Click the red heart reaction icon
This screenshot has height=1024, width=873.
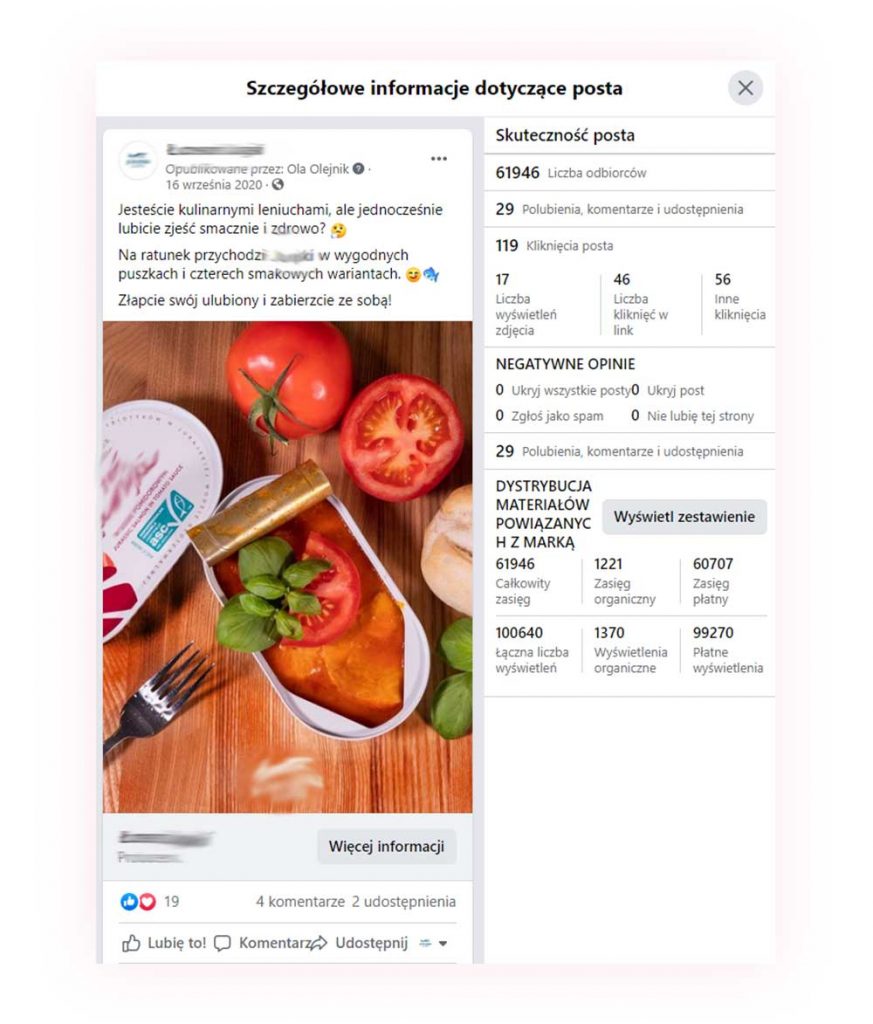[x=148, y=902]
